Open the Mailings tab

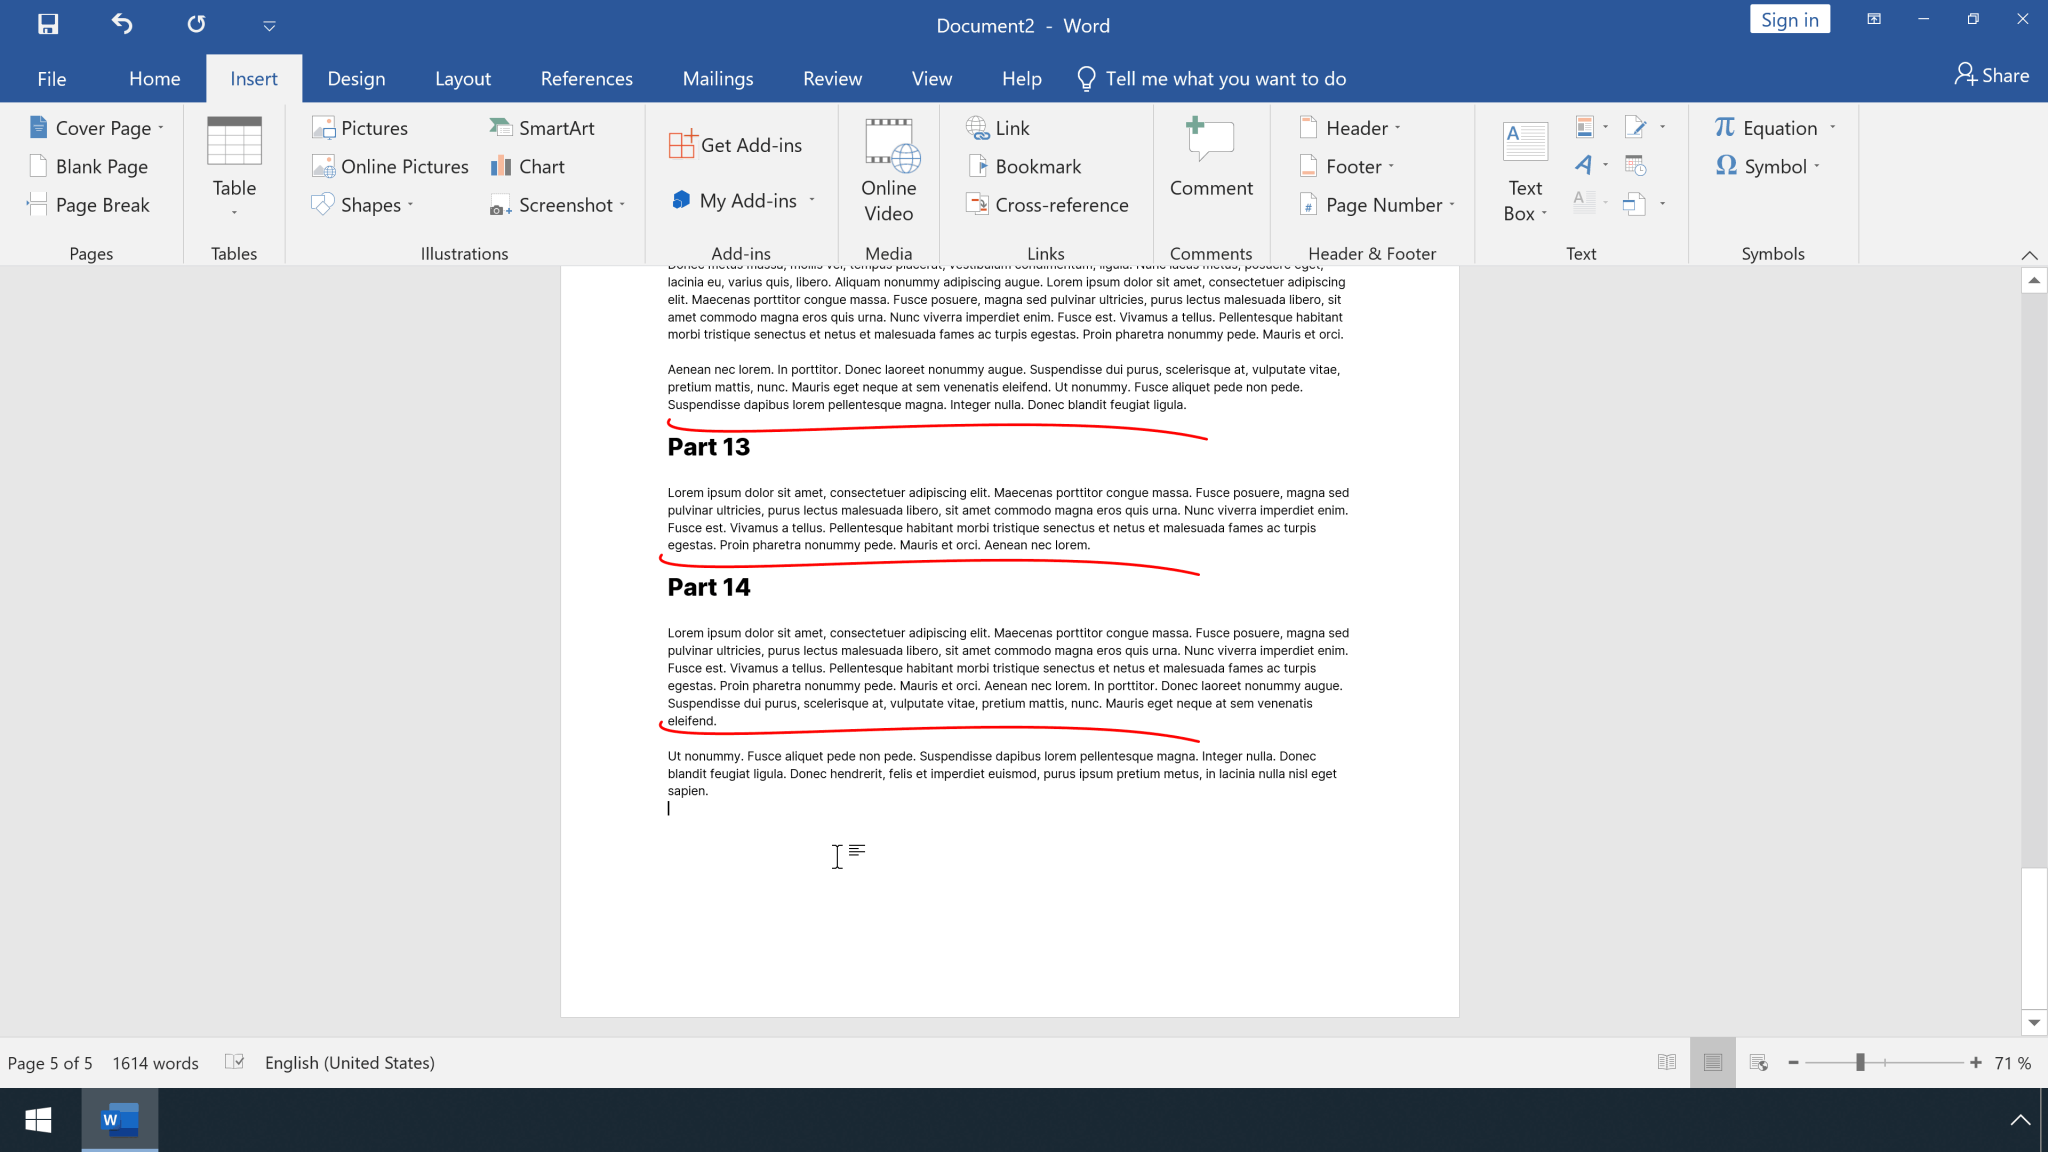coord(717,78)
